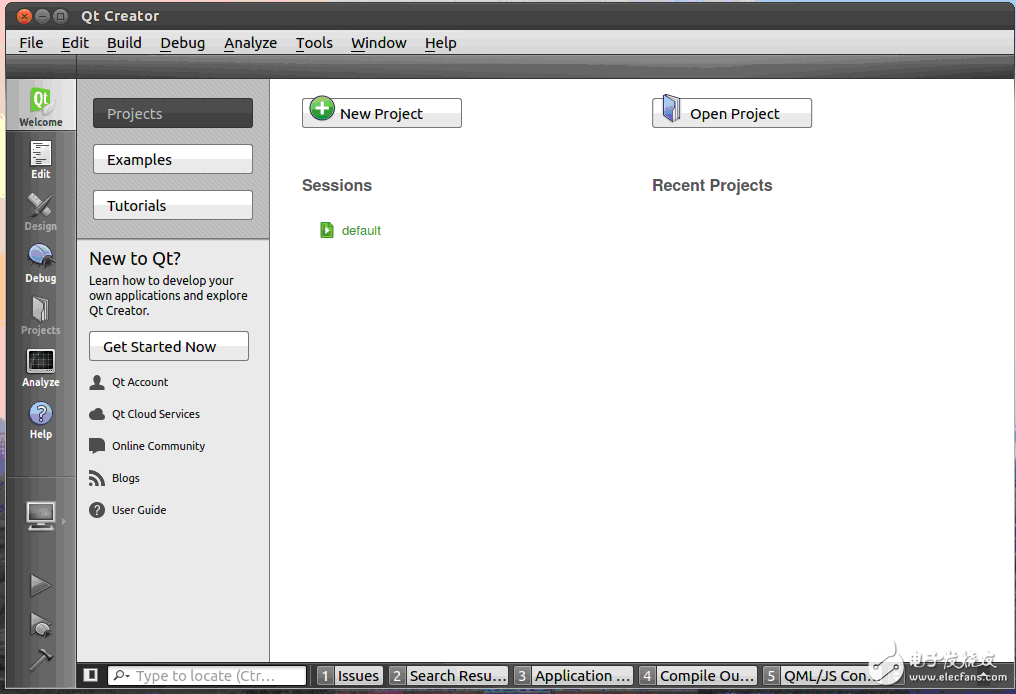Screen dimensions: 1016x694
Task: Close the Qt Creator window
Action: pos(25,16)
